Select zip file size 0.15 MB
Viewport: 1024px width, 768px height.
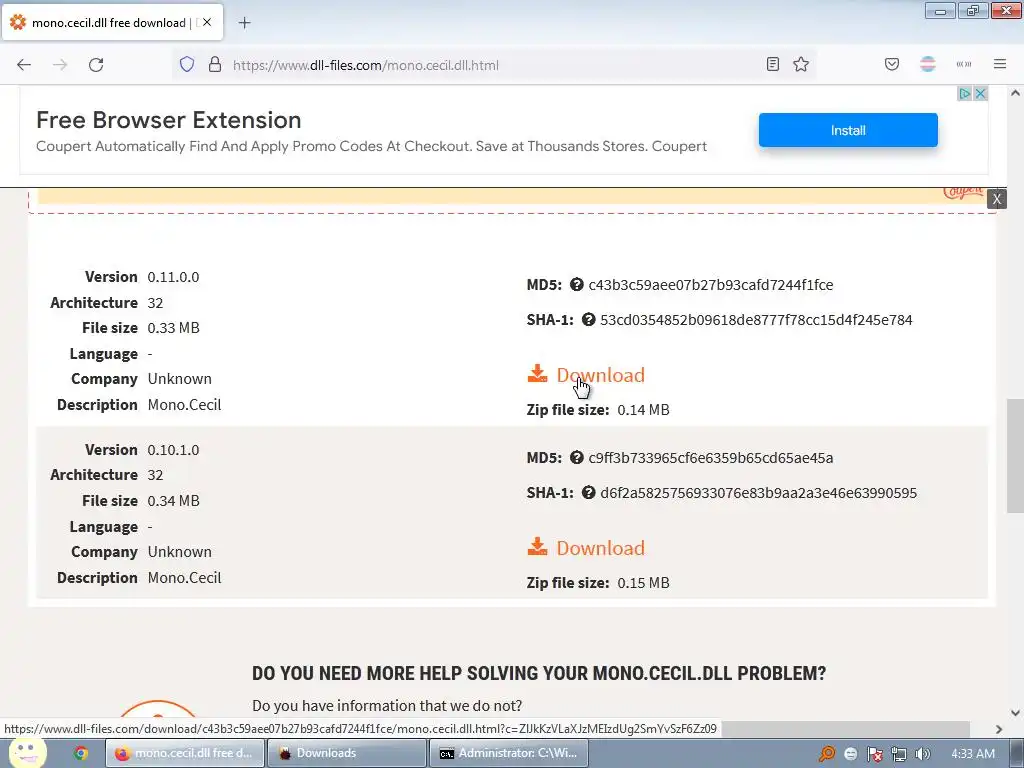pyautogui.click(x=643, y=583)
